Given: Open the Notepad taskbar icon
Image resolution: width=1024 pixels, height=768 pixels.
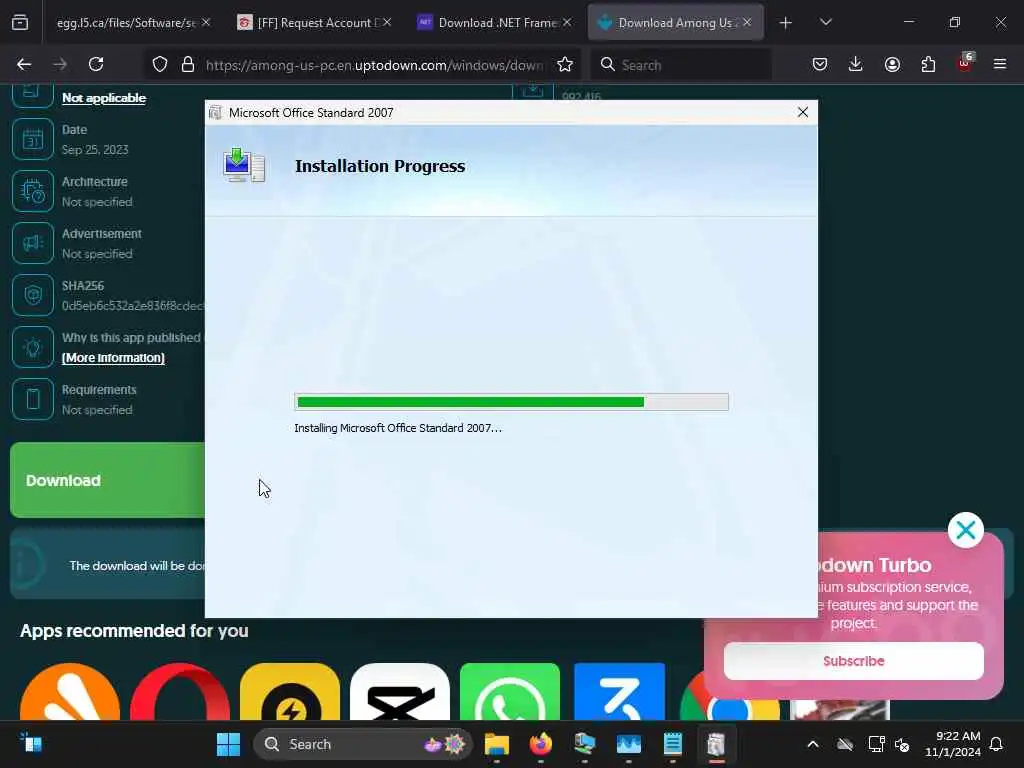Looking at the screenshot, I should point(673,744).
